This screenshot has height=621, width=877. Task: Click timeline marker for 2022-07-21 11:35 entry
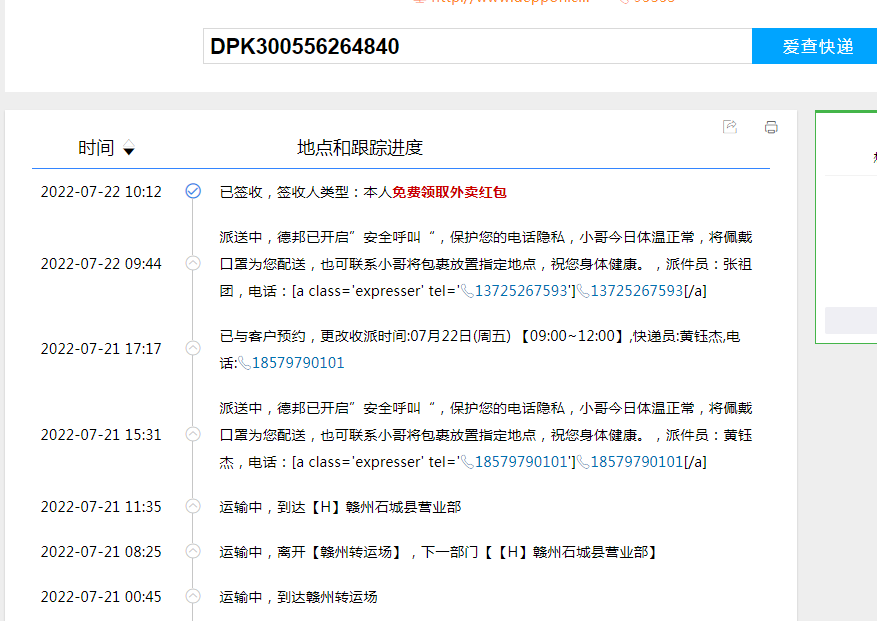(193, 506)
